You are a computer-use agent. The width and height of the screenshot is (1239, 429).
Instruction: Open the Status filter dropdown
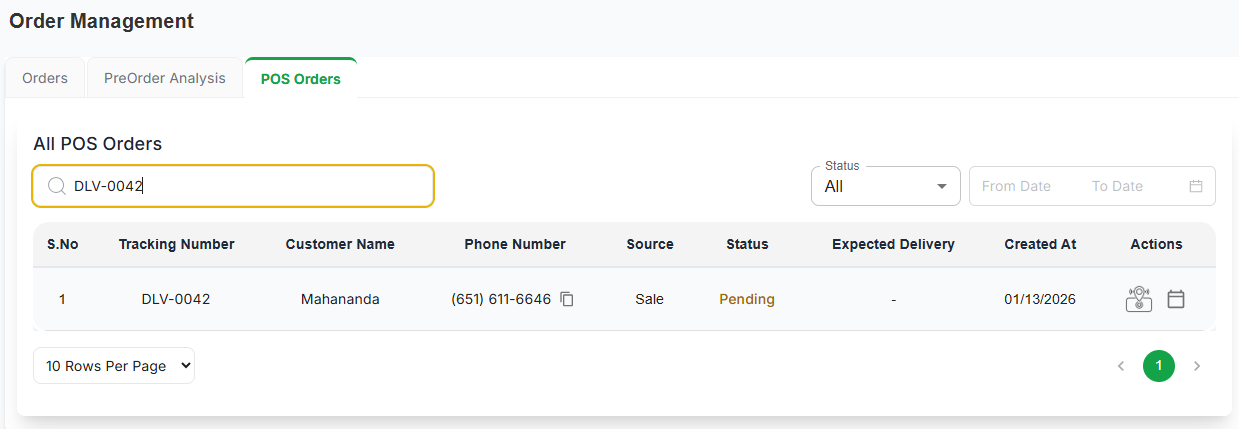click(885, 186)
